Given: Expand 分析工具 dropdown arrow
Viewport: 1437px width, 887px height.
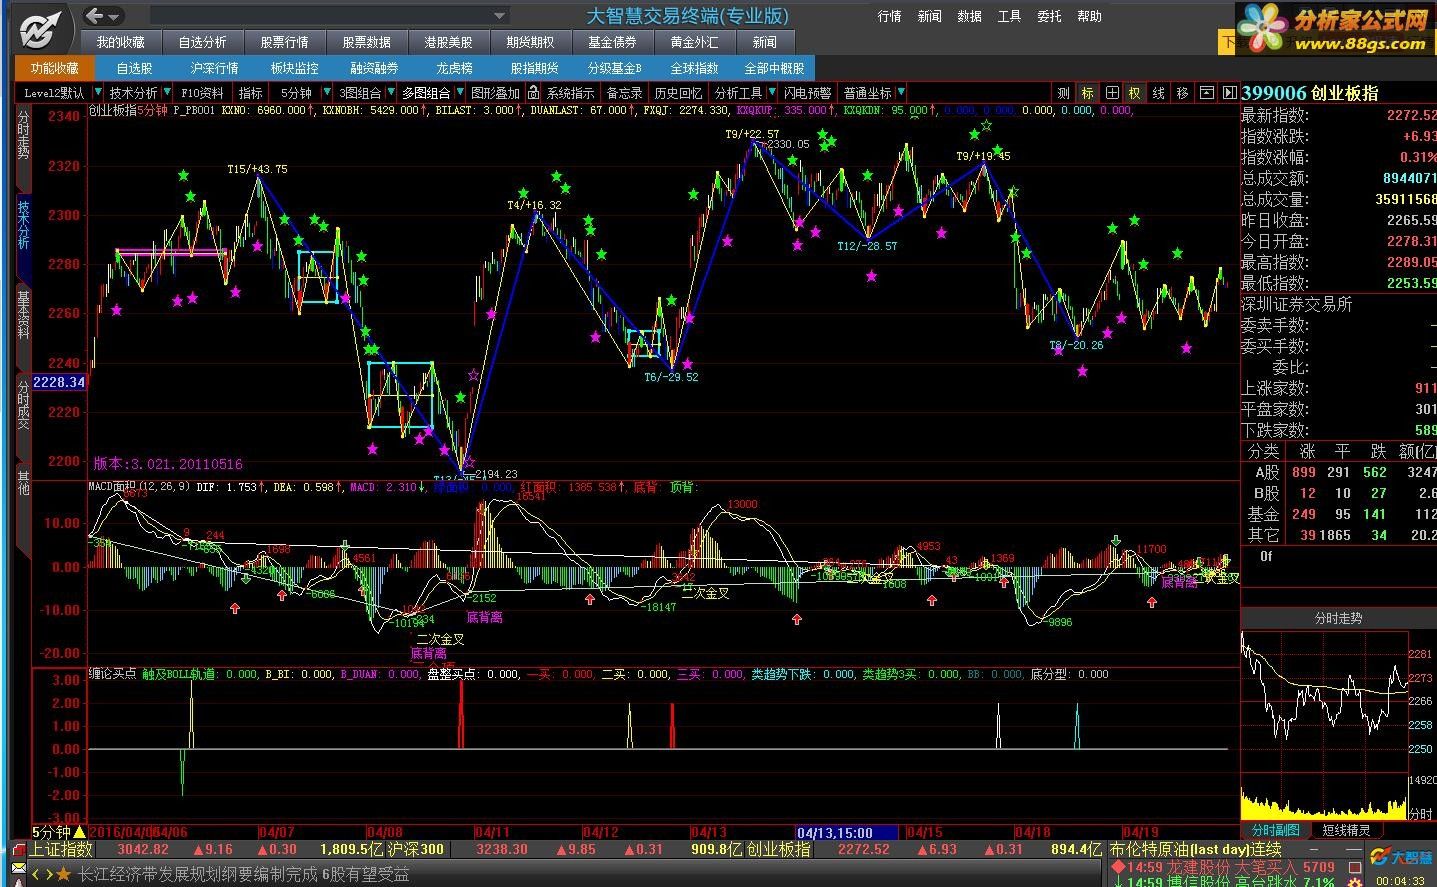Looking at the screenshot, I should [x=772, y=93].
